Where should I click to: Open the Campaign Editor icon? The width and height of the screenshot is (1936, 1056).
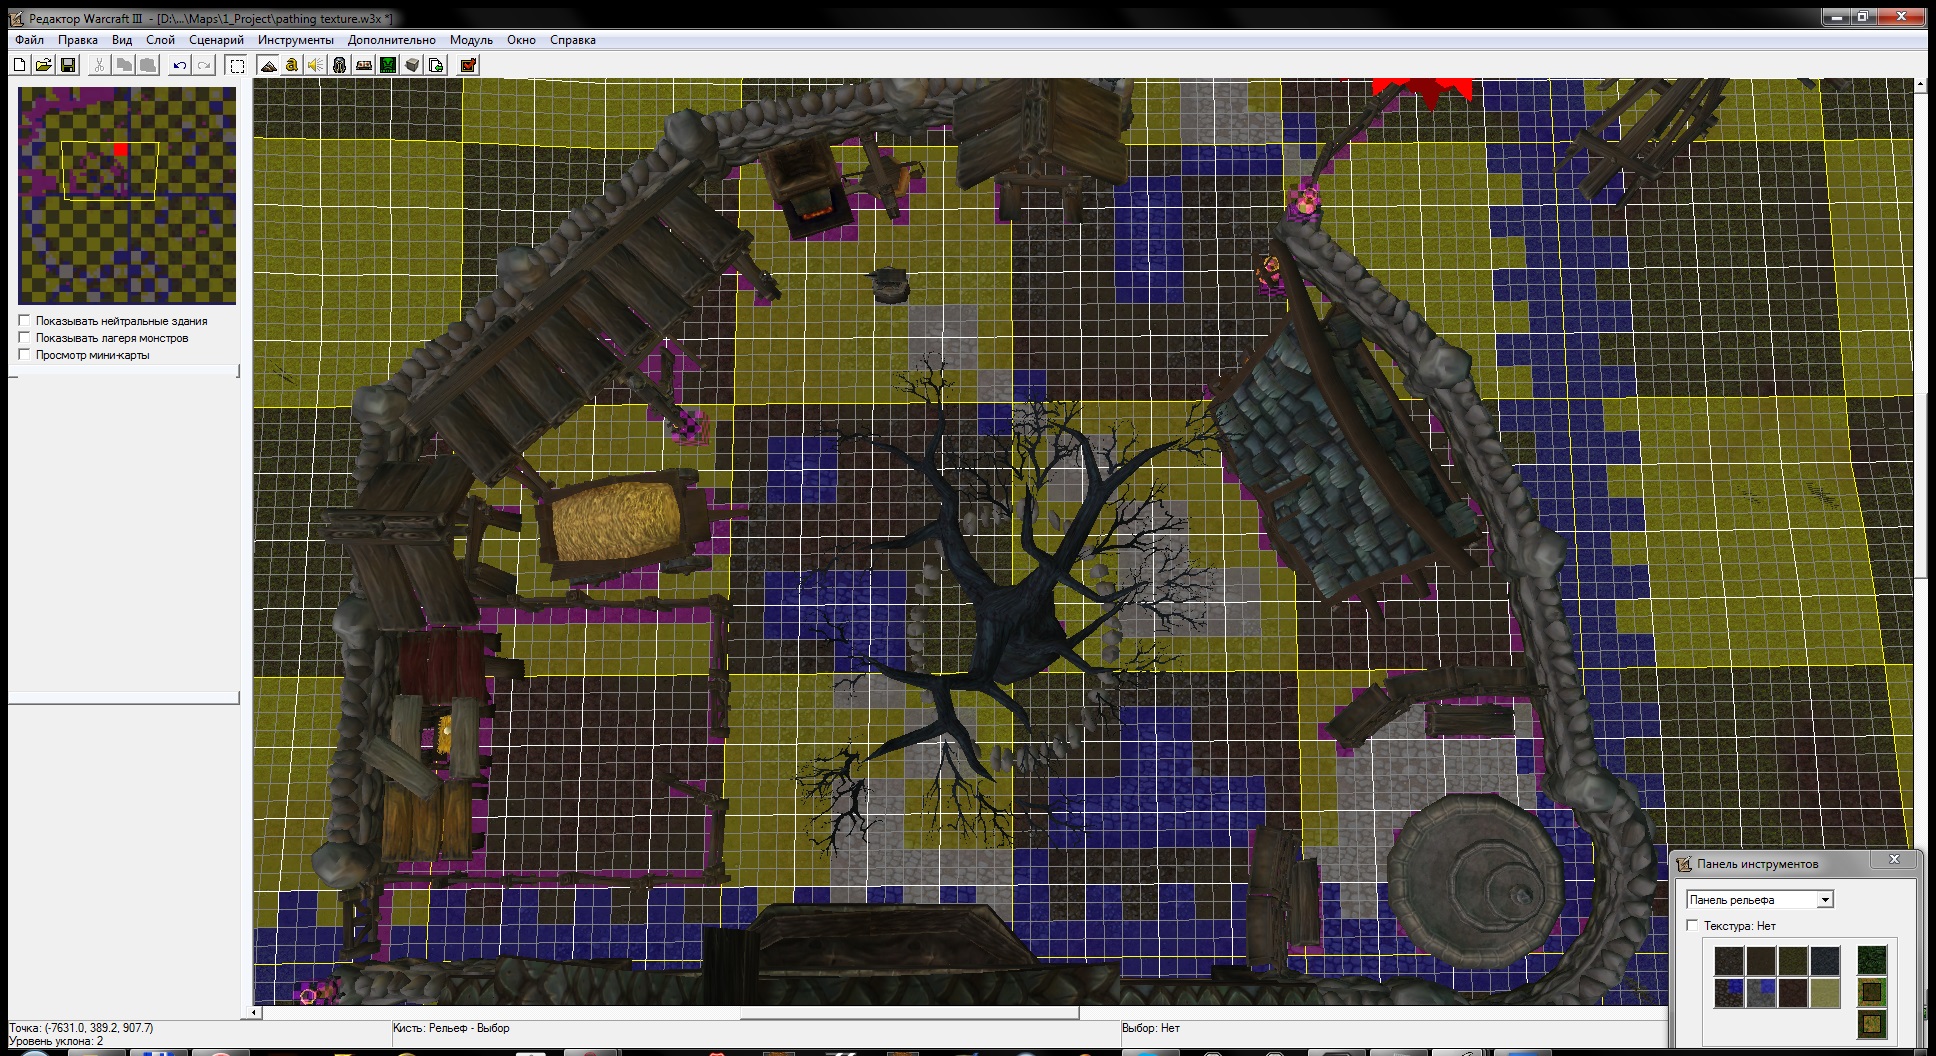coord(364,65)
